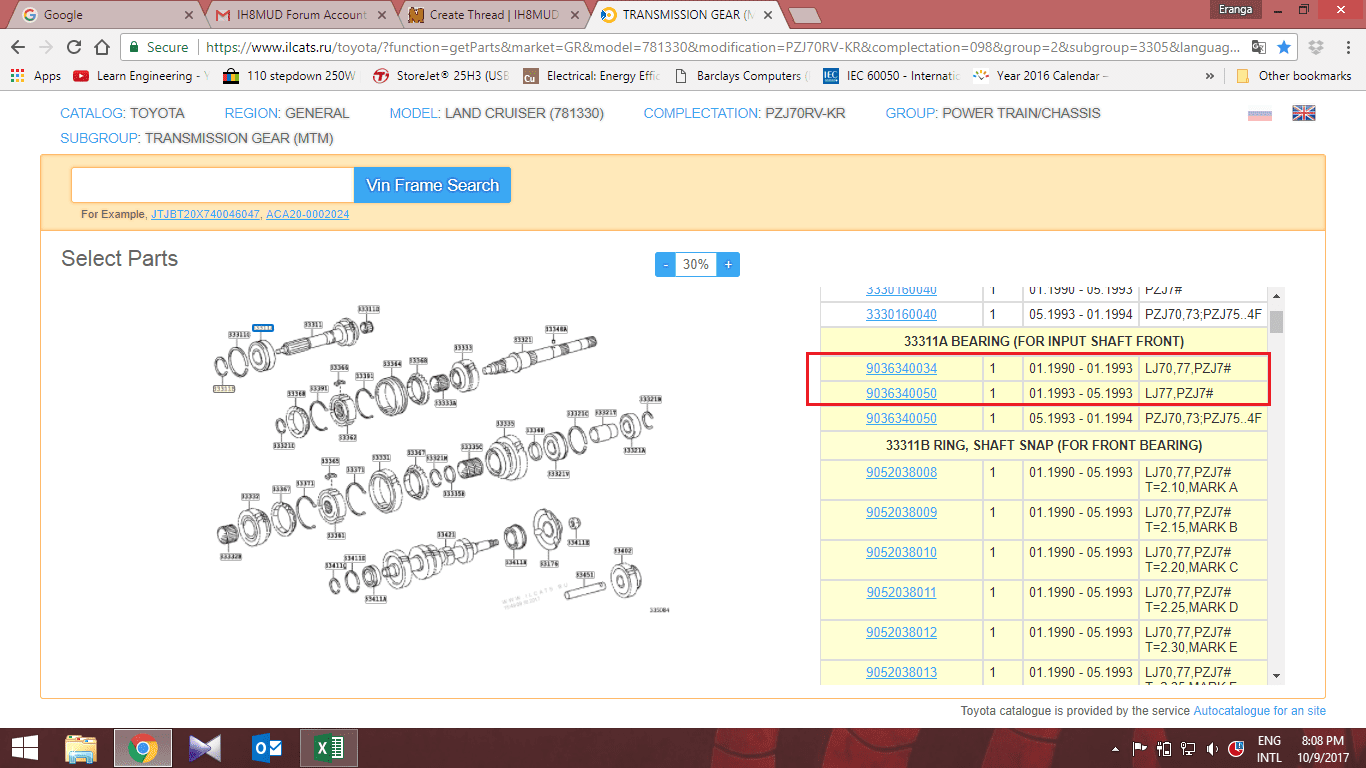Open part number 9052038008 link
This screenshot has width=1366, height=768.
coord(901,472)
